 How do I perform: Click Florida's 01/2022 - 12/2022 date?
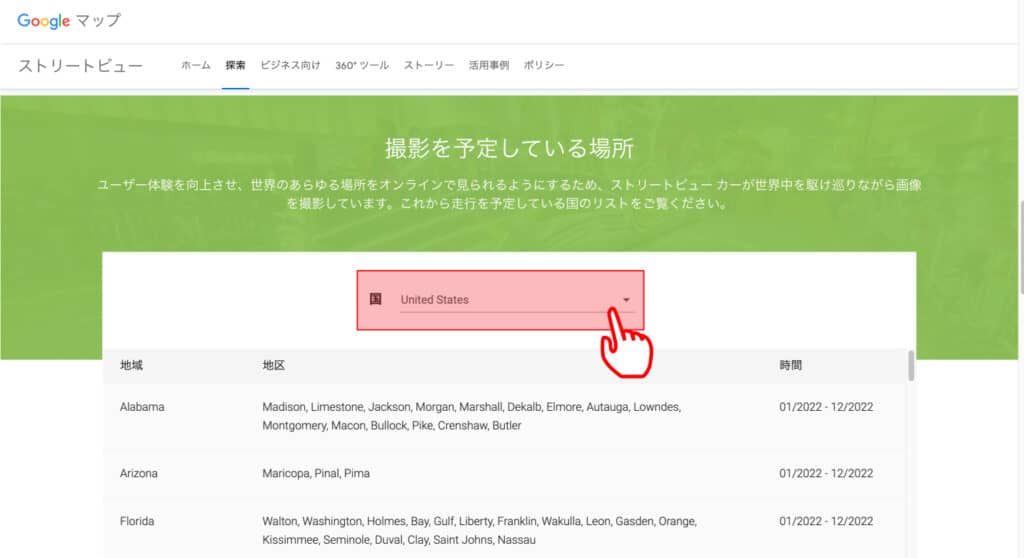point(826,521)
